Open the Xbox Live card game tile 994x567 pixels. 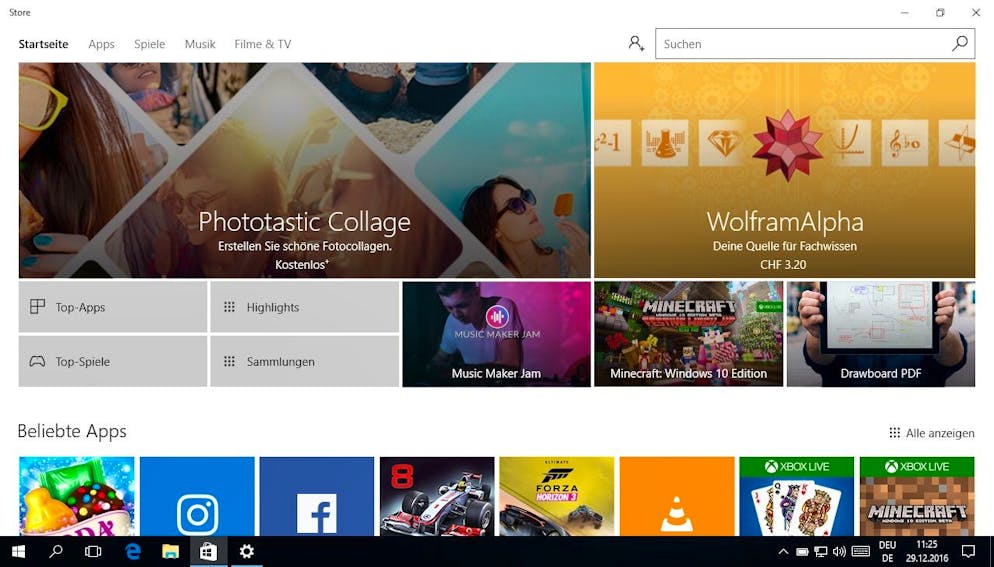(797, 496)
